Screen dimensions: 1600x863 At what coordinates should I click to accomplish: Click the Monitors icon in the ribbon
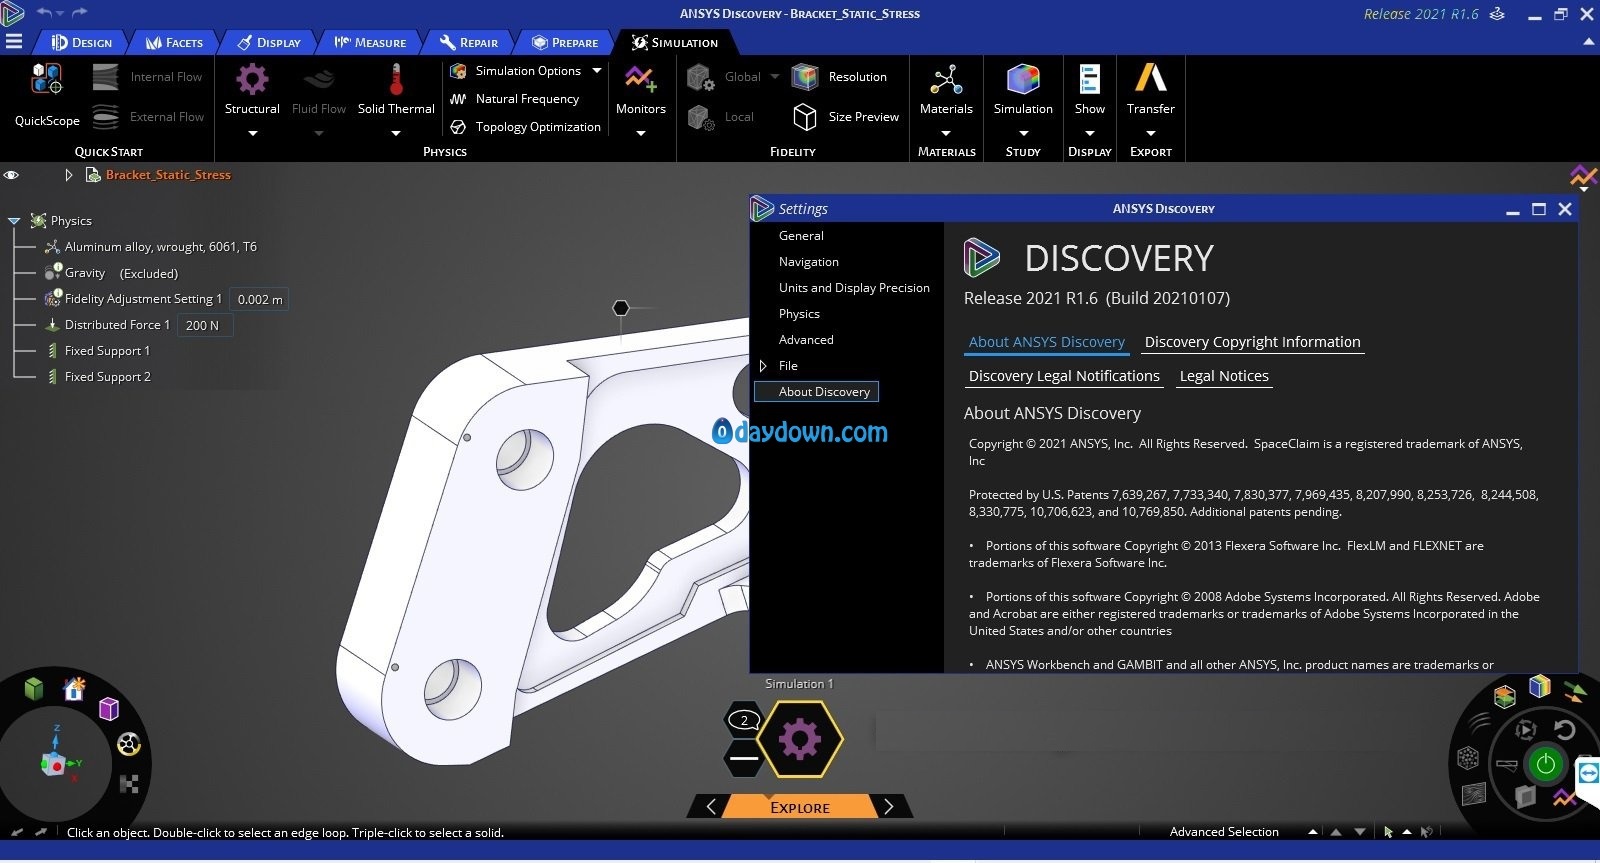click(640, 79)
